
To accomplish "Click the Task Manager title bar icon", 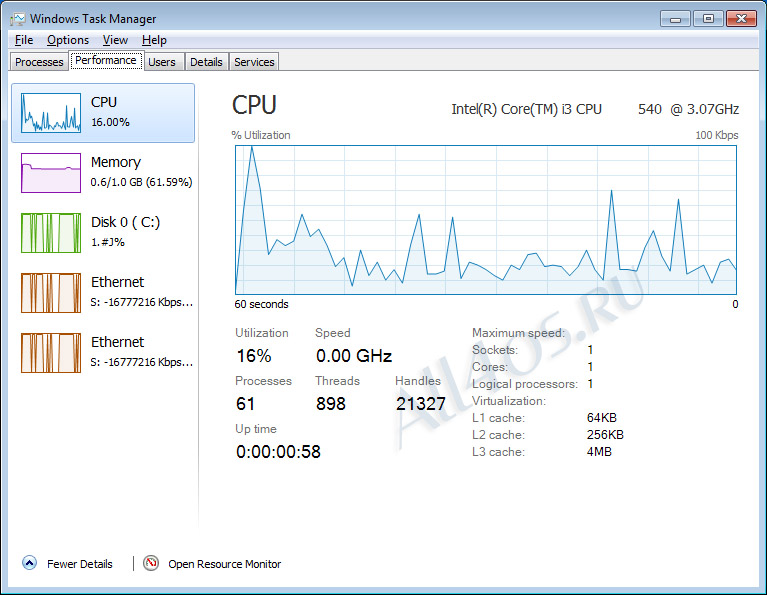I will pos(18,19).
